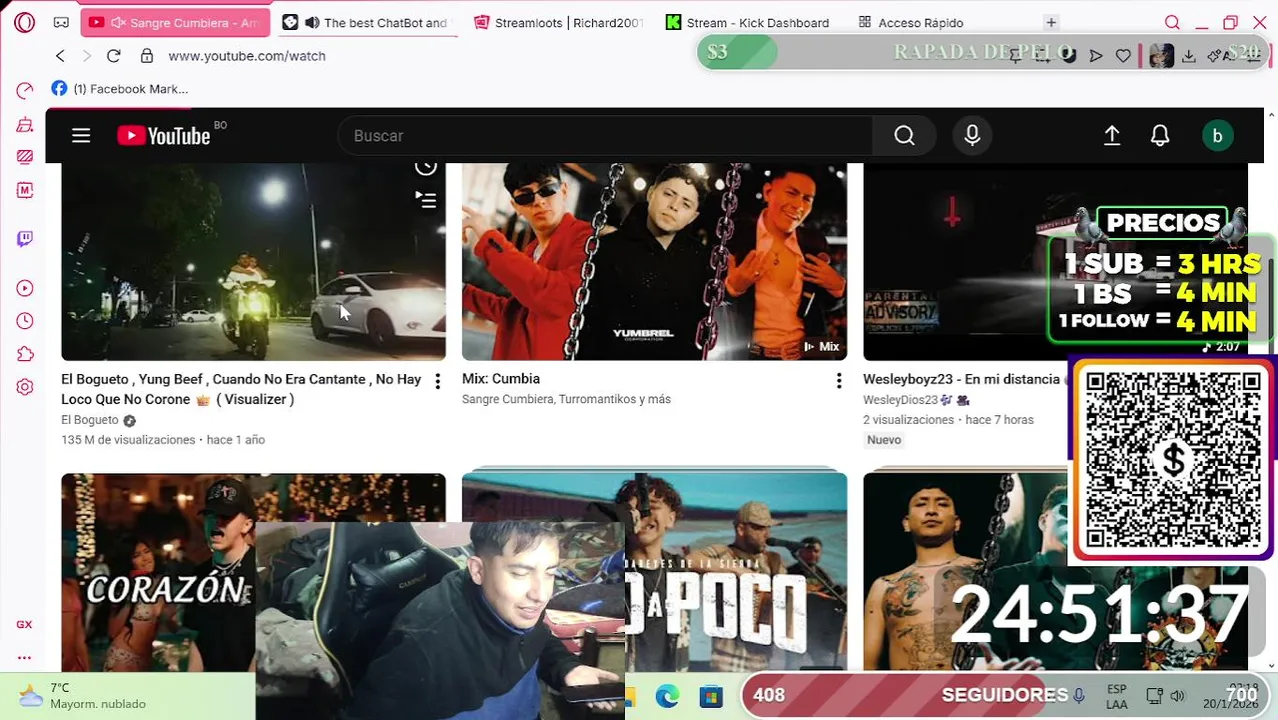
Task: Click the Opera download icon in toolbar
Action: click(1188, 56)
